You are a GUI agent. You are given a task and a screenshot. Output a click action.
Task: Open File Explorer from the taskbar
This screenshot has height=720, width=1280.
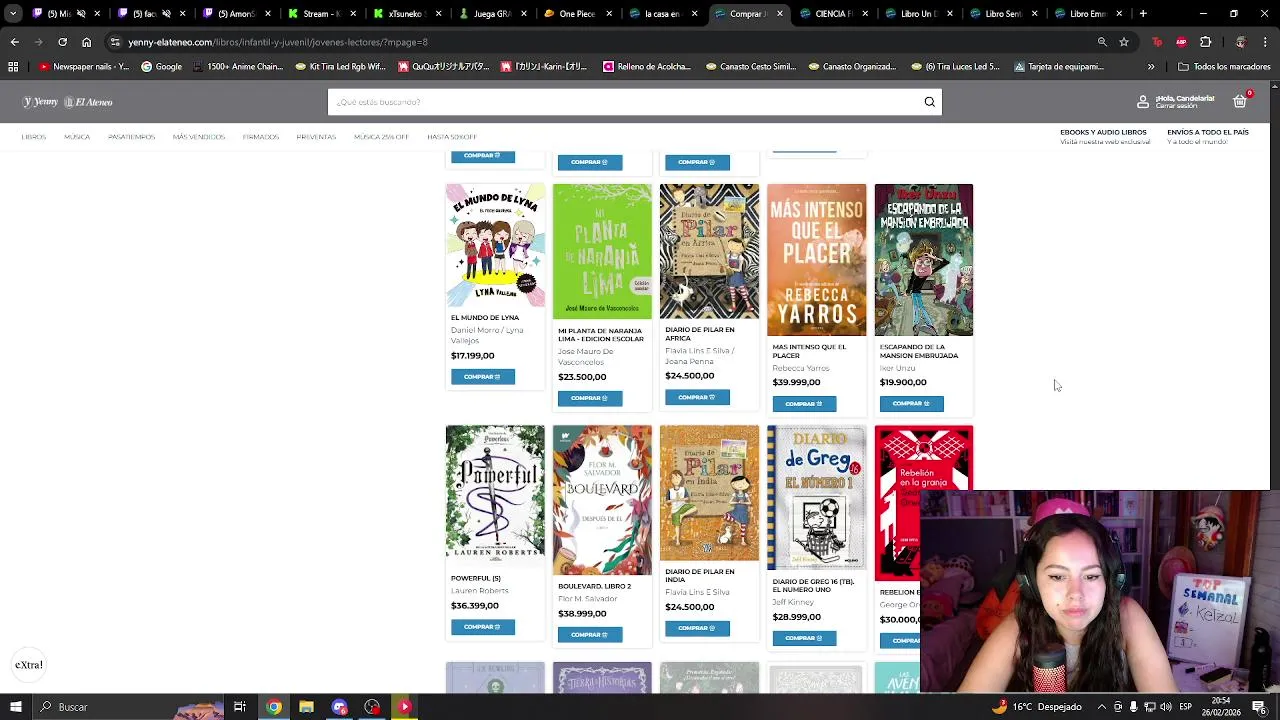coord(306,707)
